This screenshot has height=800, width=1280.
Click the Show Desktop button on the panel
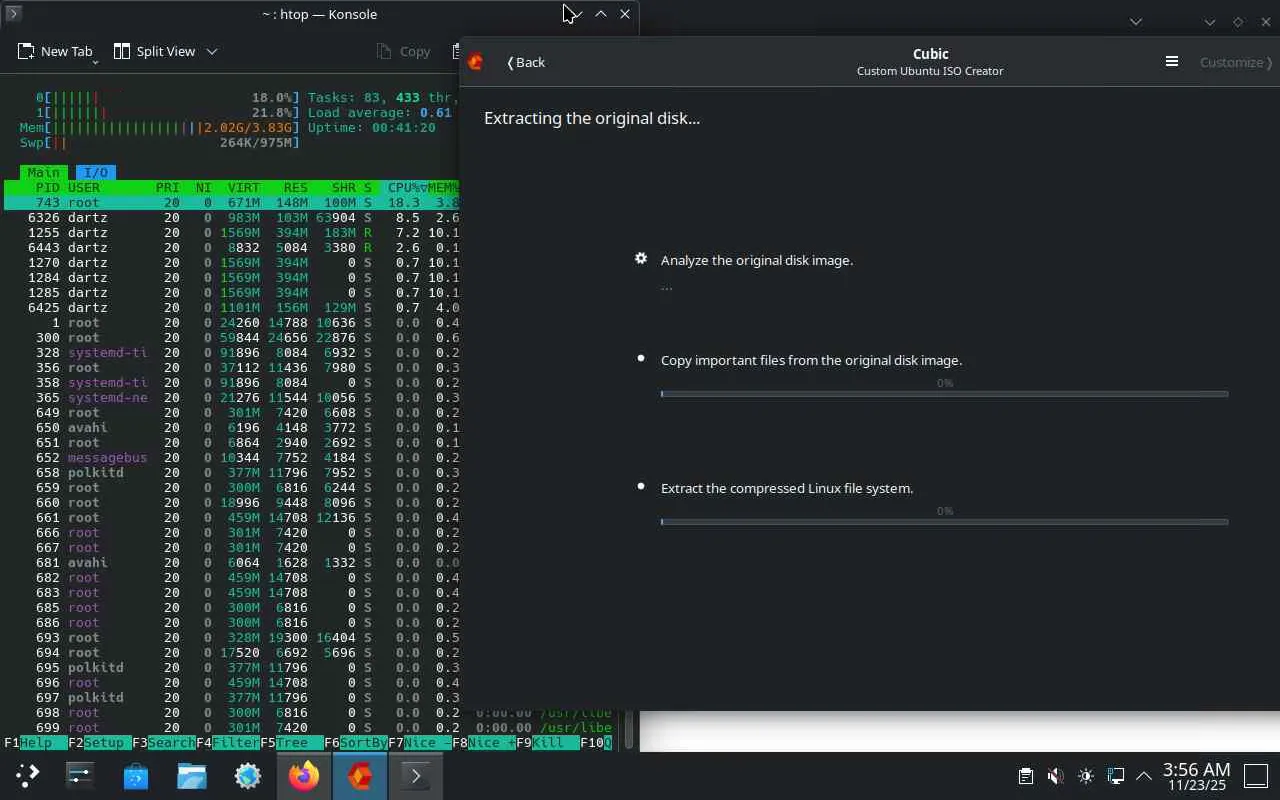coord(1255,776)
